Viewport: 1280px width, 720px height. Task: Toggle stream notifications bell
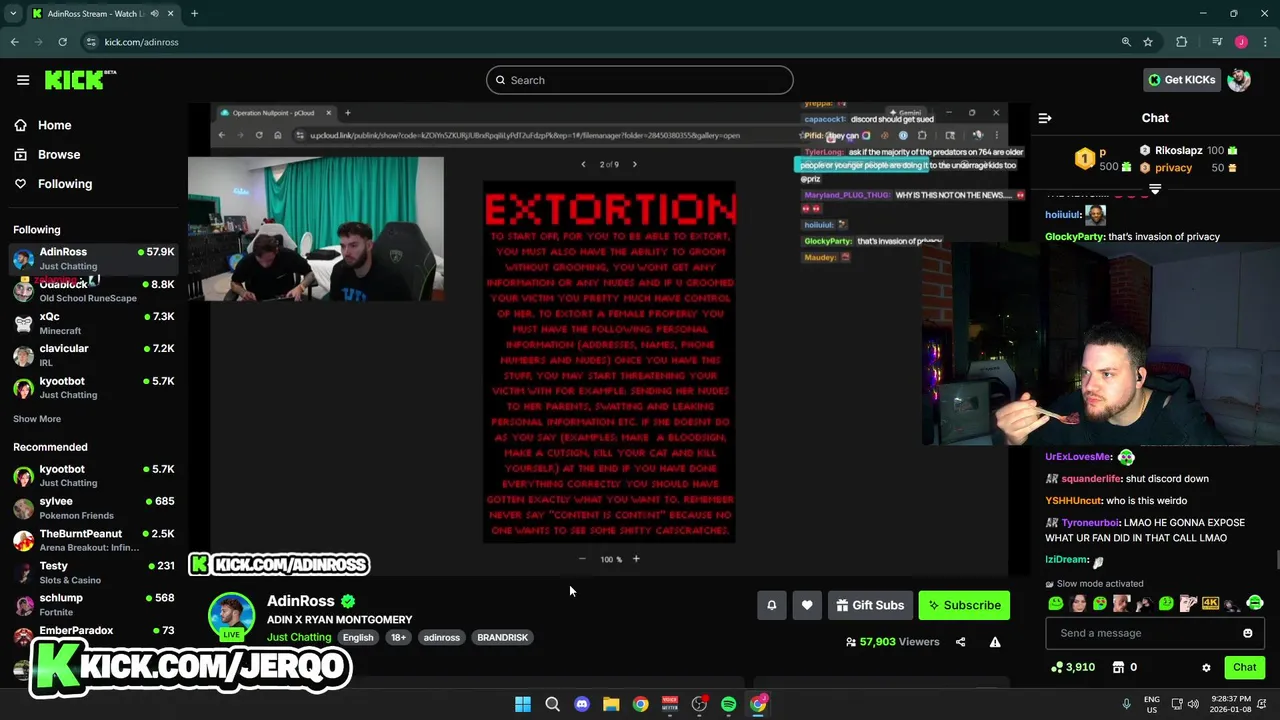pos(771,605)
